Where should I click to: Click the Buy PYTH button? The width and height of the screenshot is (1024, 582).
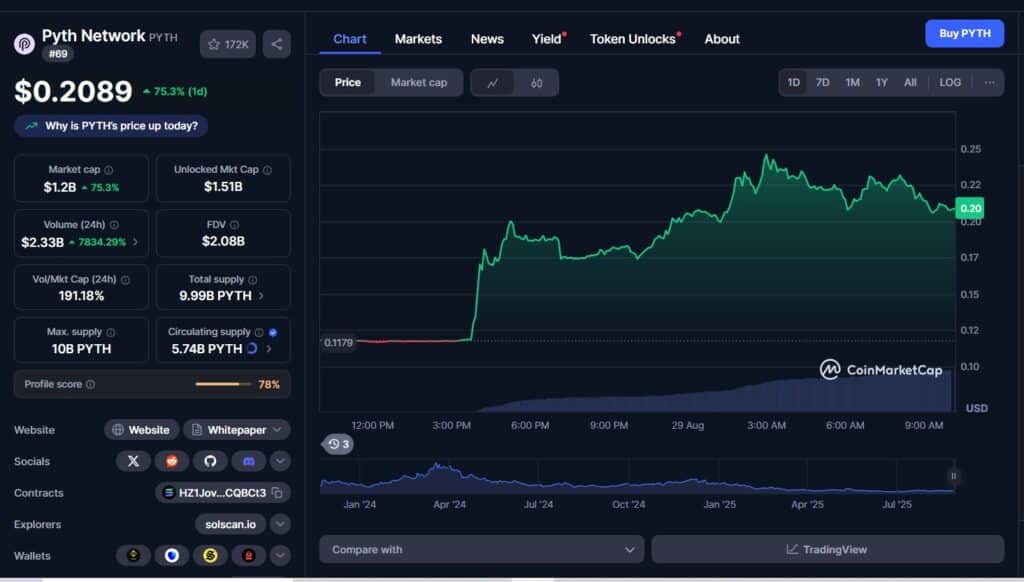click(965, 33)
